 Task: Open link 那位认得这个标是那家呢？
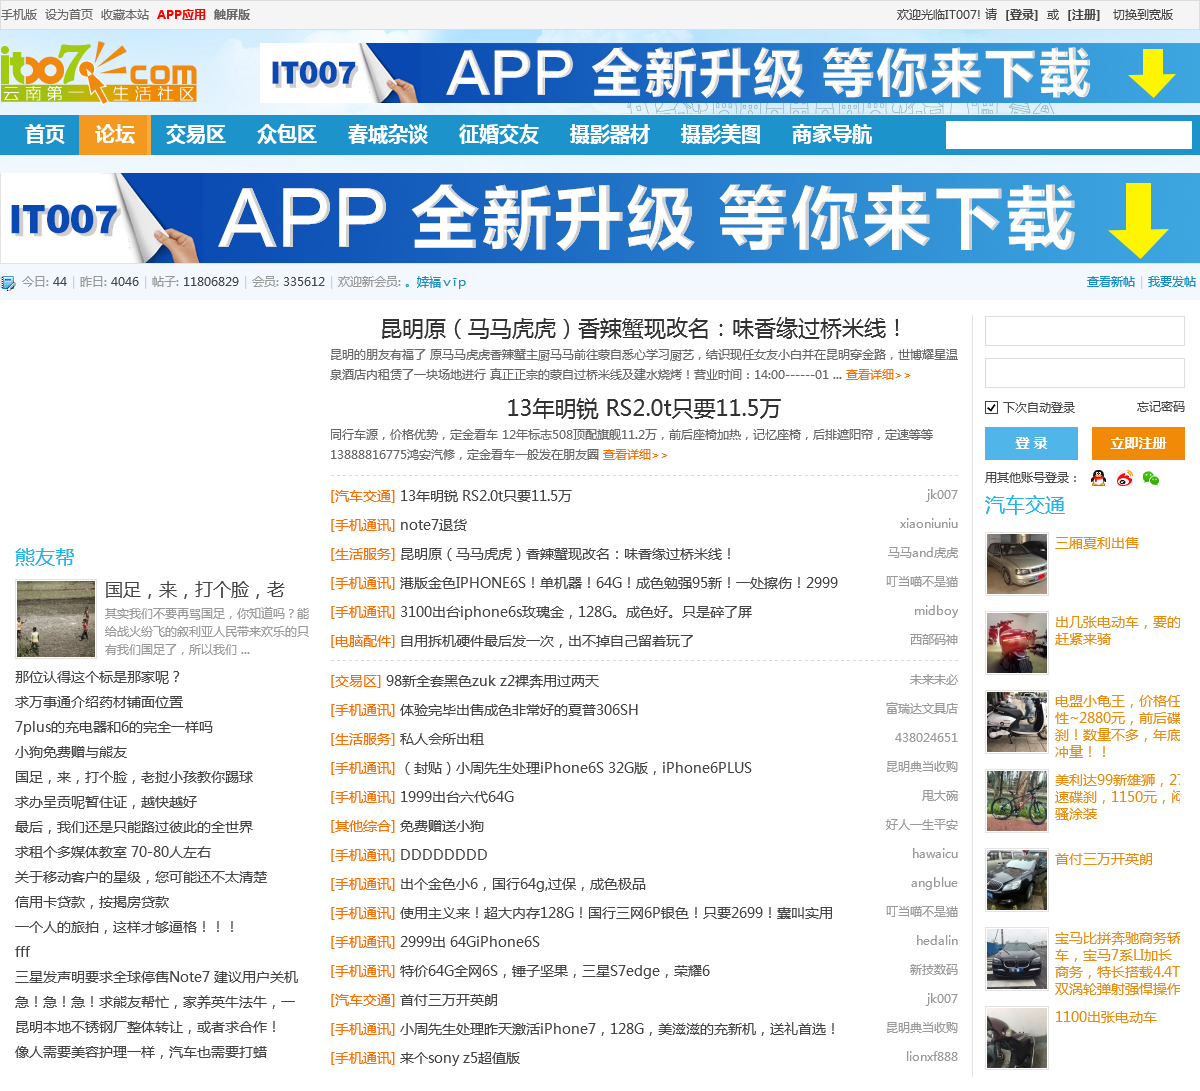98,677
